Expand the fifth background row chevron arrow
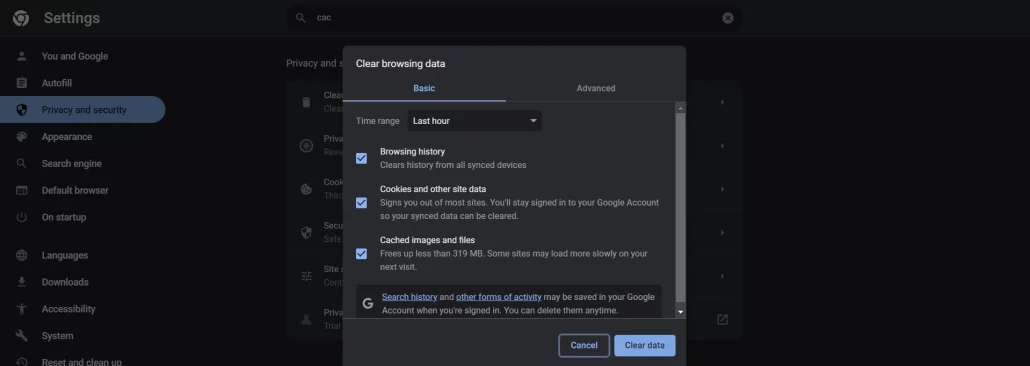The width and height of the screenshot is (1030, 366). tap(722, 276)
